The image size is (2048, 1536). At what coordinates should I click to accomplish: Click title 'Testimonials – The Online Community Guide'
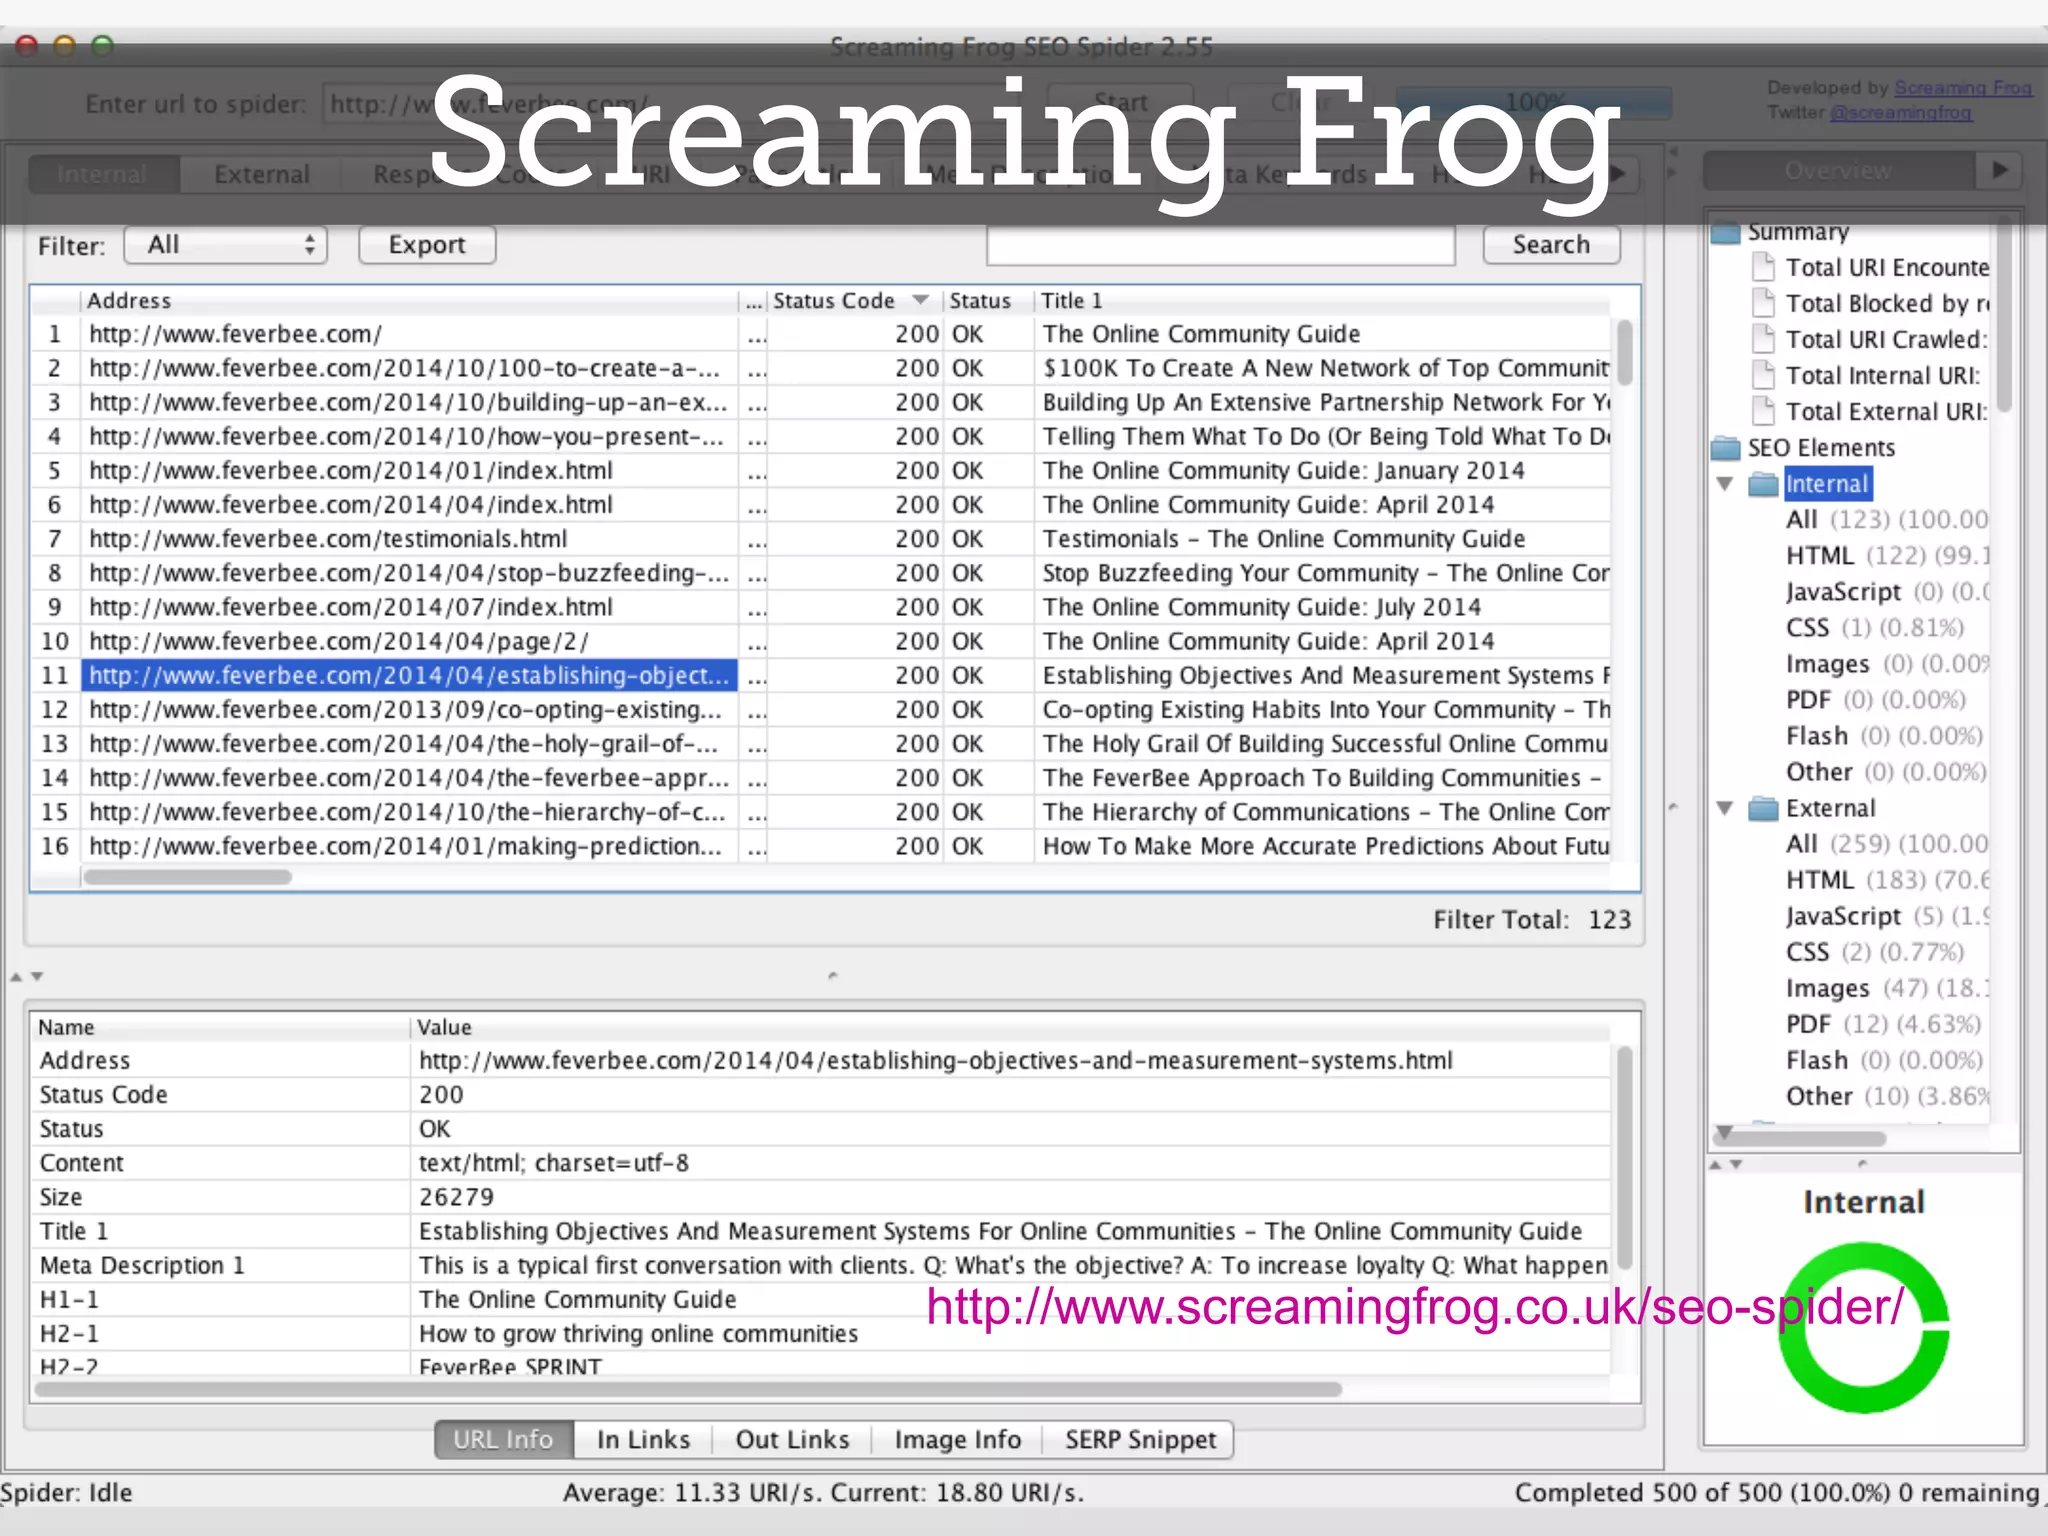(x=1284, y=539)
